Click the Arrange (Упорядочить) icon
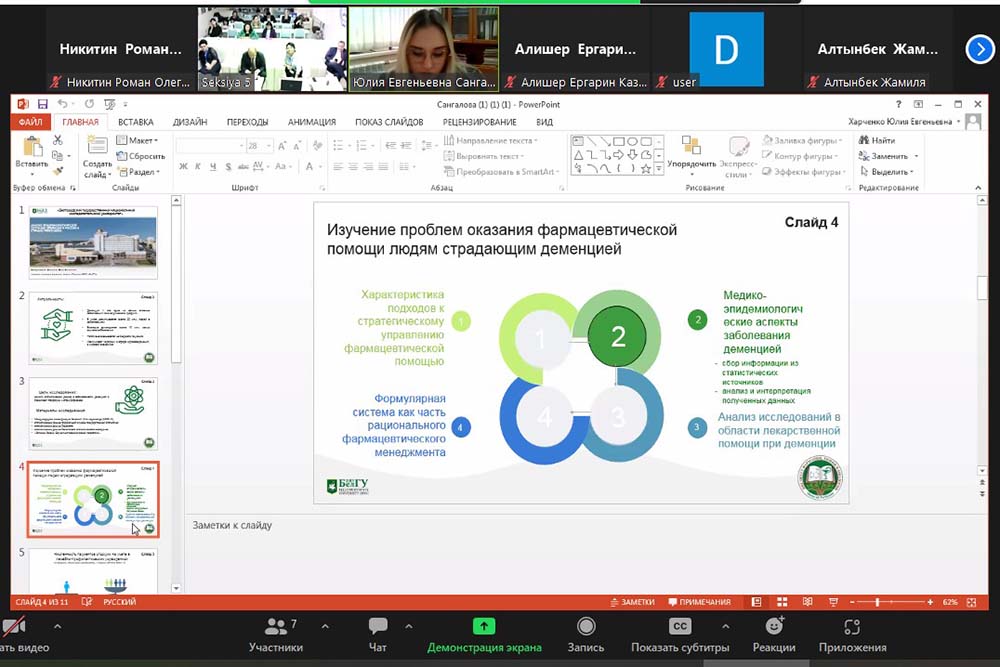Screen dimensions: 1000x667 pos(691,148)
